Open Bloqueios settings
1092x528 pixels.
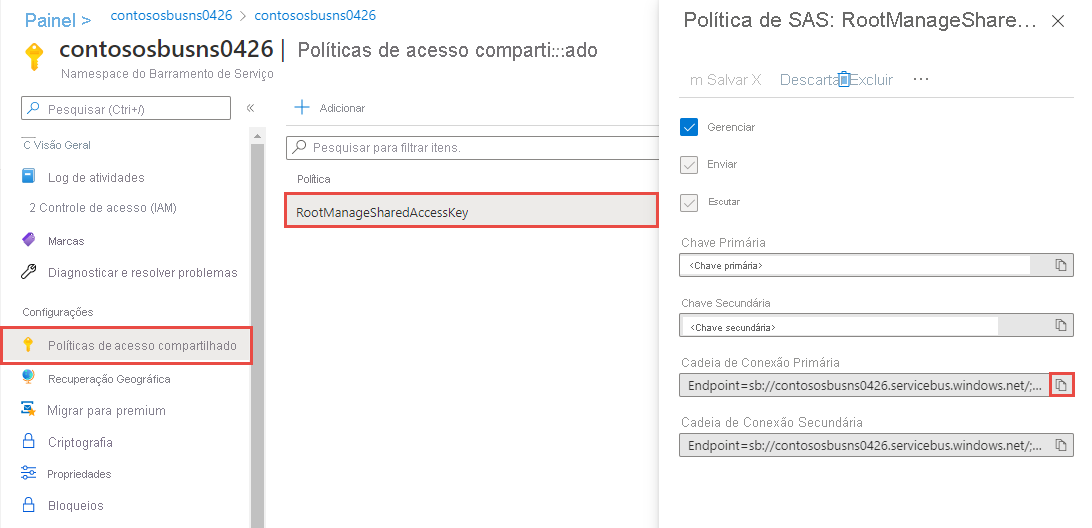tap(76, 506)
